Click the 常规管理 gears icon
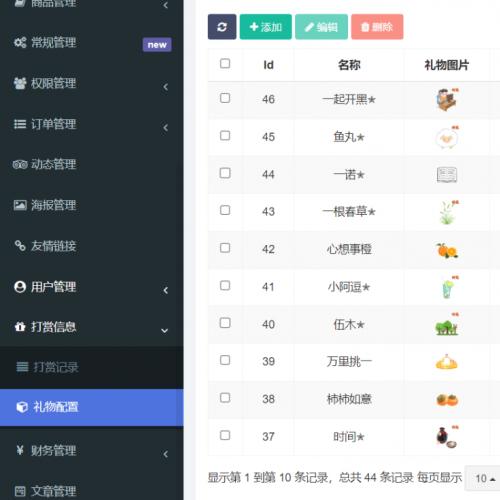 coord(20,43)
